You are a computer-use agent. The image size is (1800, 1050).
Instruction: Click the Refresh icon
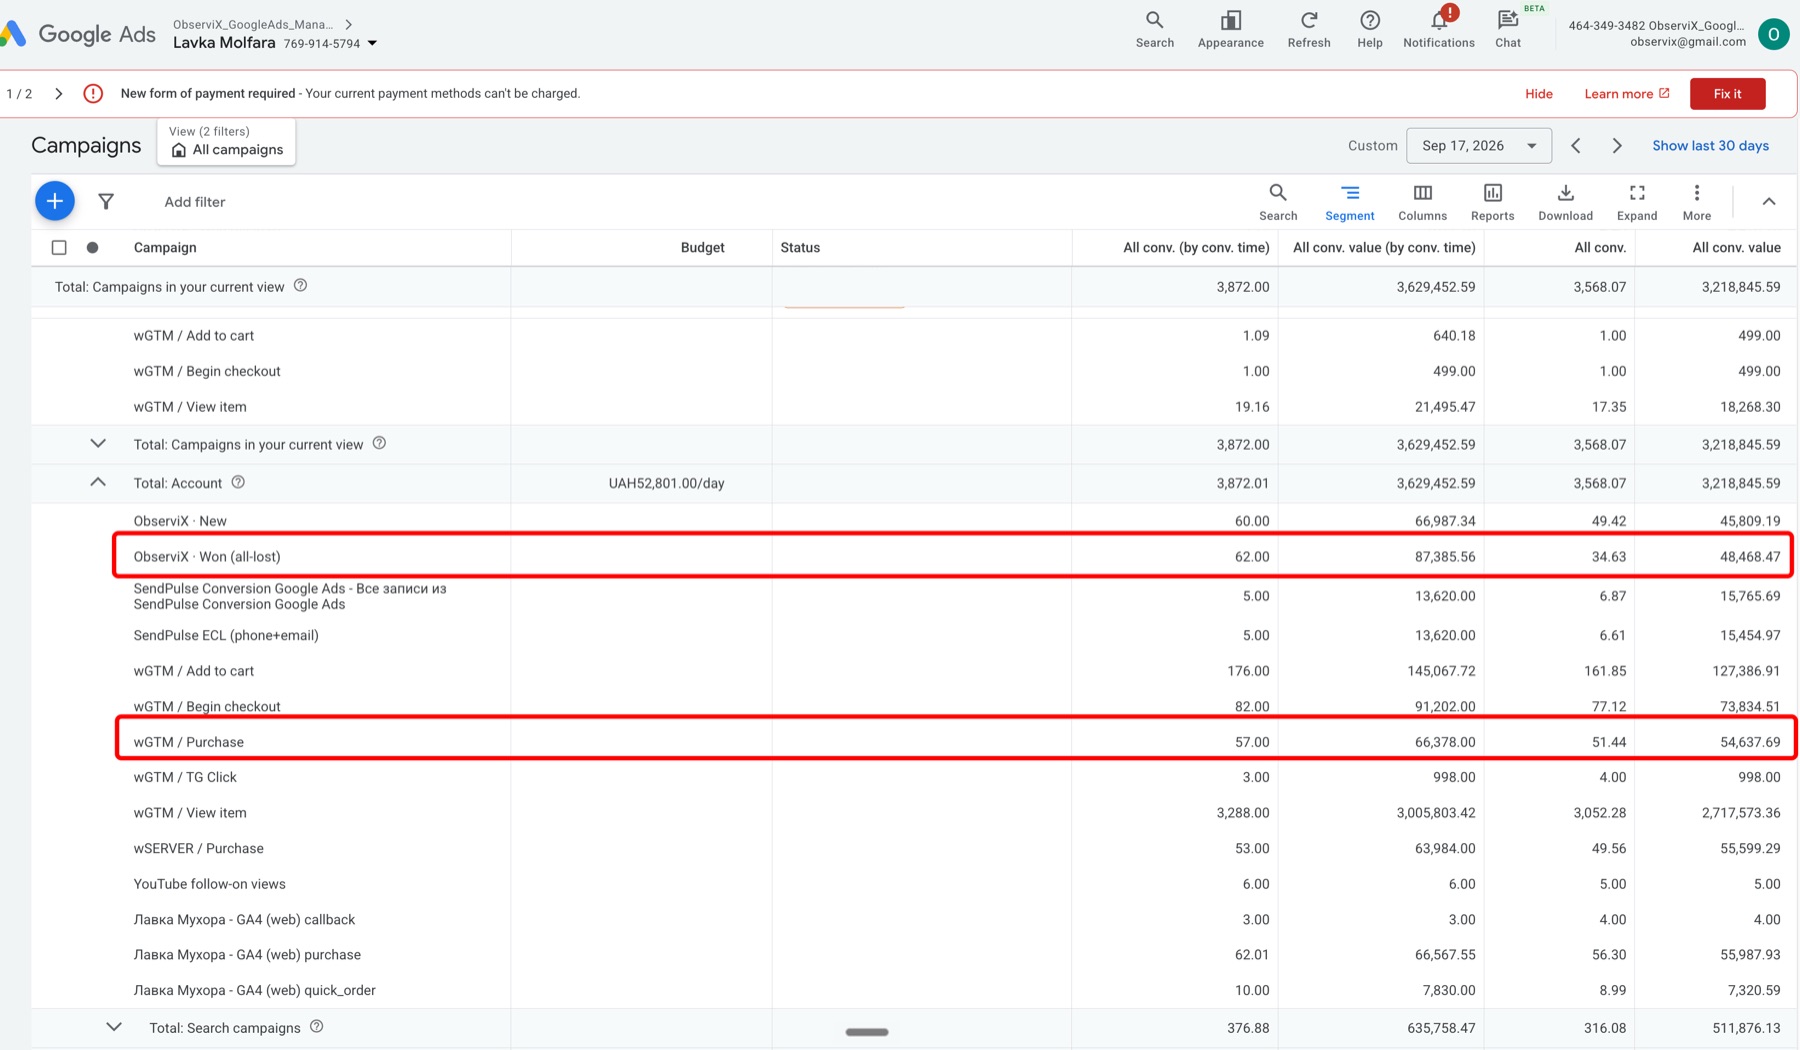pos(1308,29)
